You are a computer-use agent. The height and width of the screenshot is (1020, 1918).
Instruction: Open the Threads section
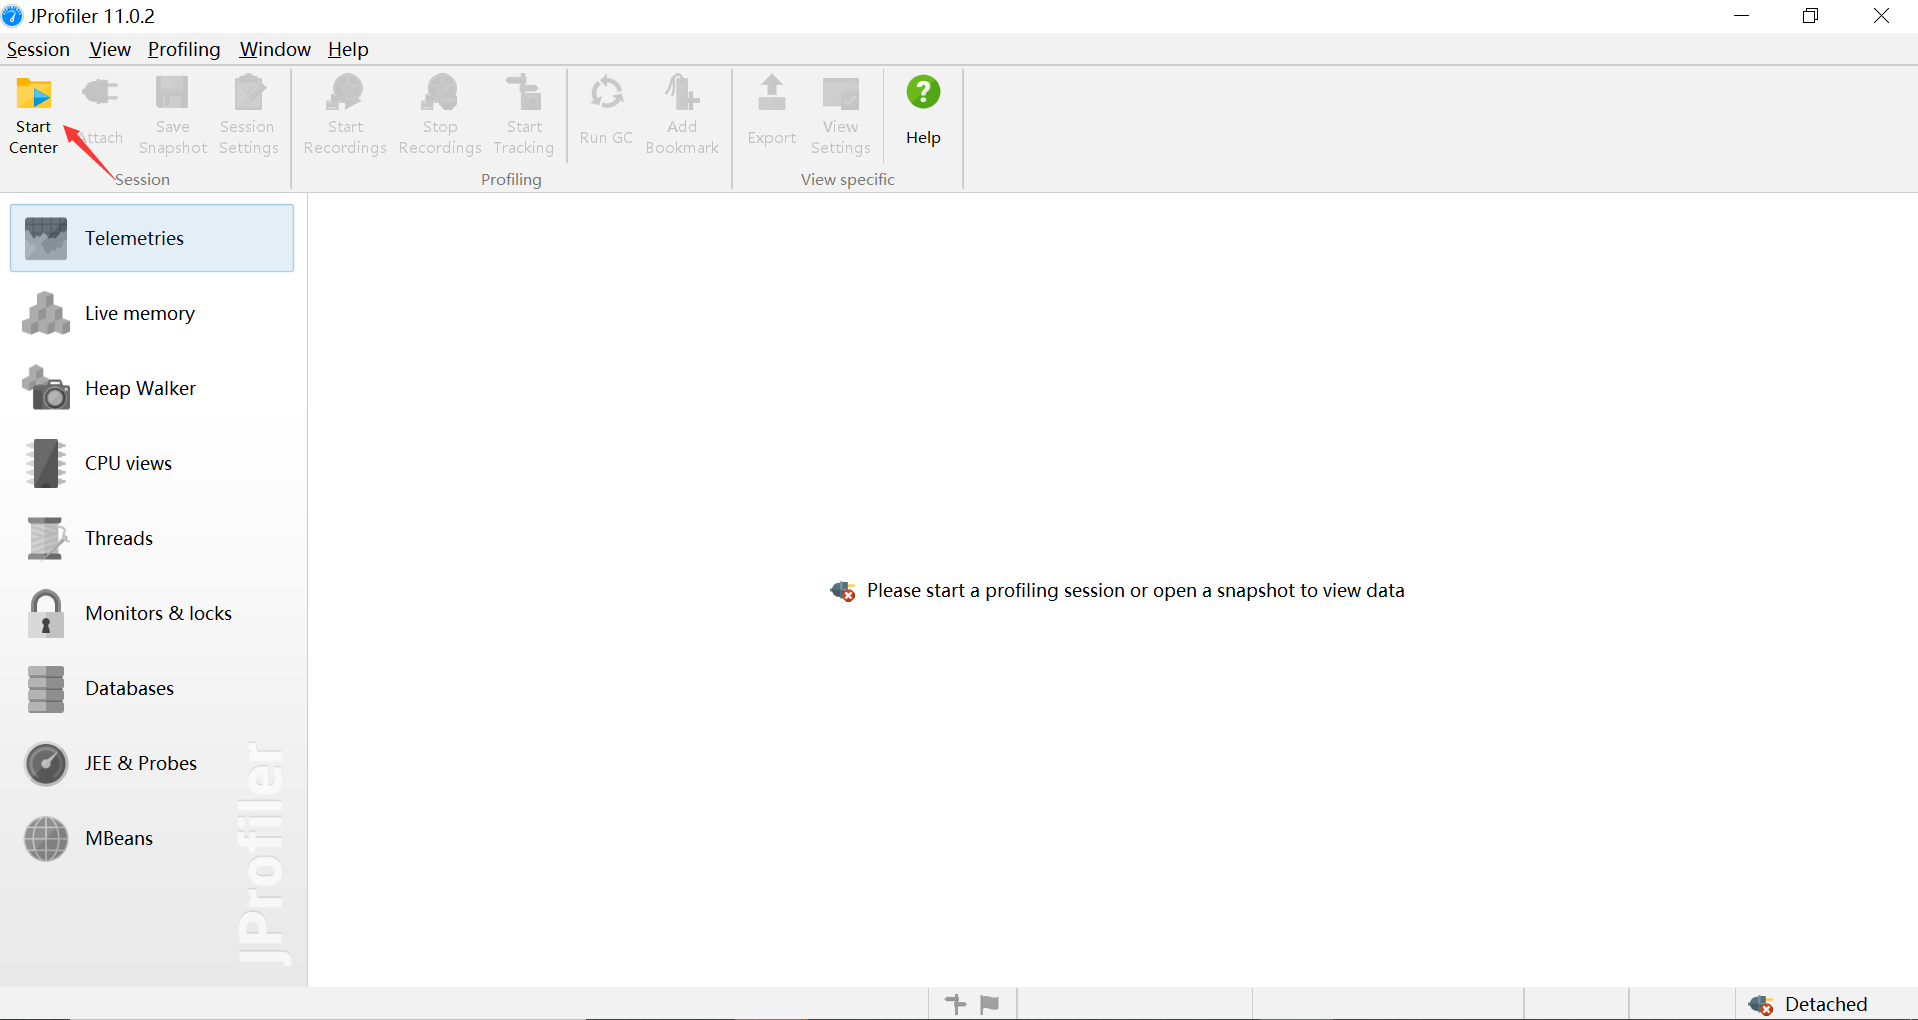(x=152, y=538)
